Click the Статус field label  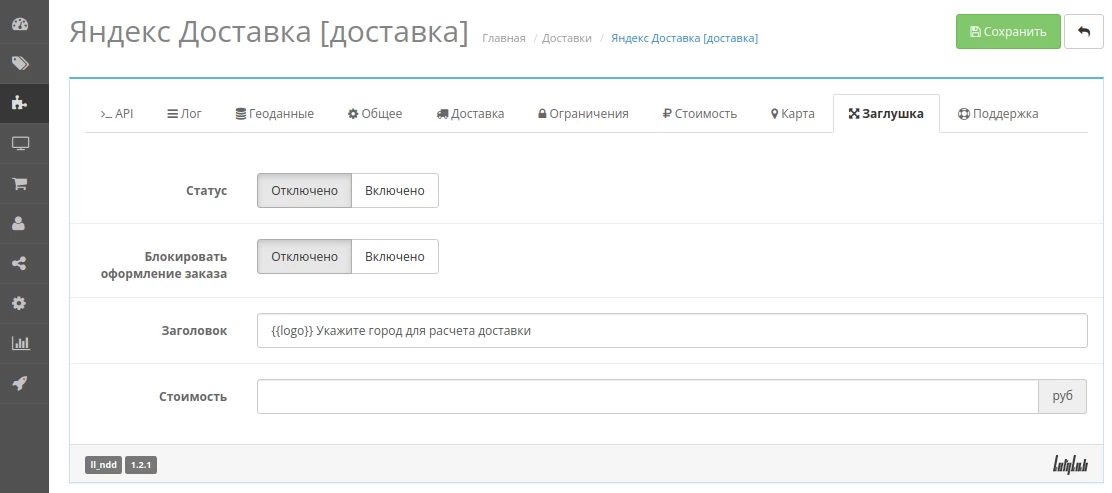point(206,191)
